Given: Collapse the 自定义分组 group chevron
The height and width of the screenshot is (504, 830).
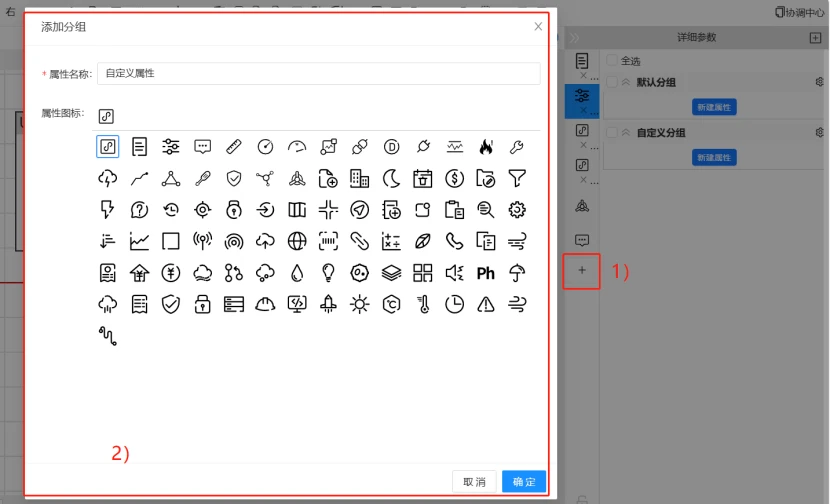Looking at the screenshot, I should tap(626, 132).
